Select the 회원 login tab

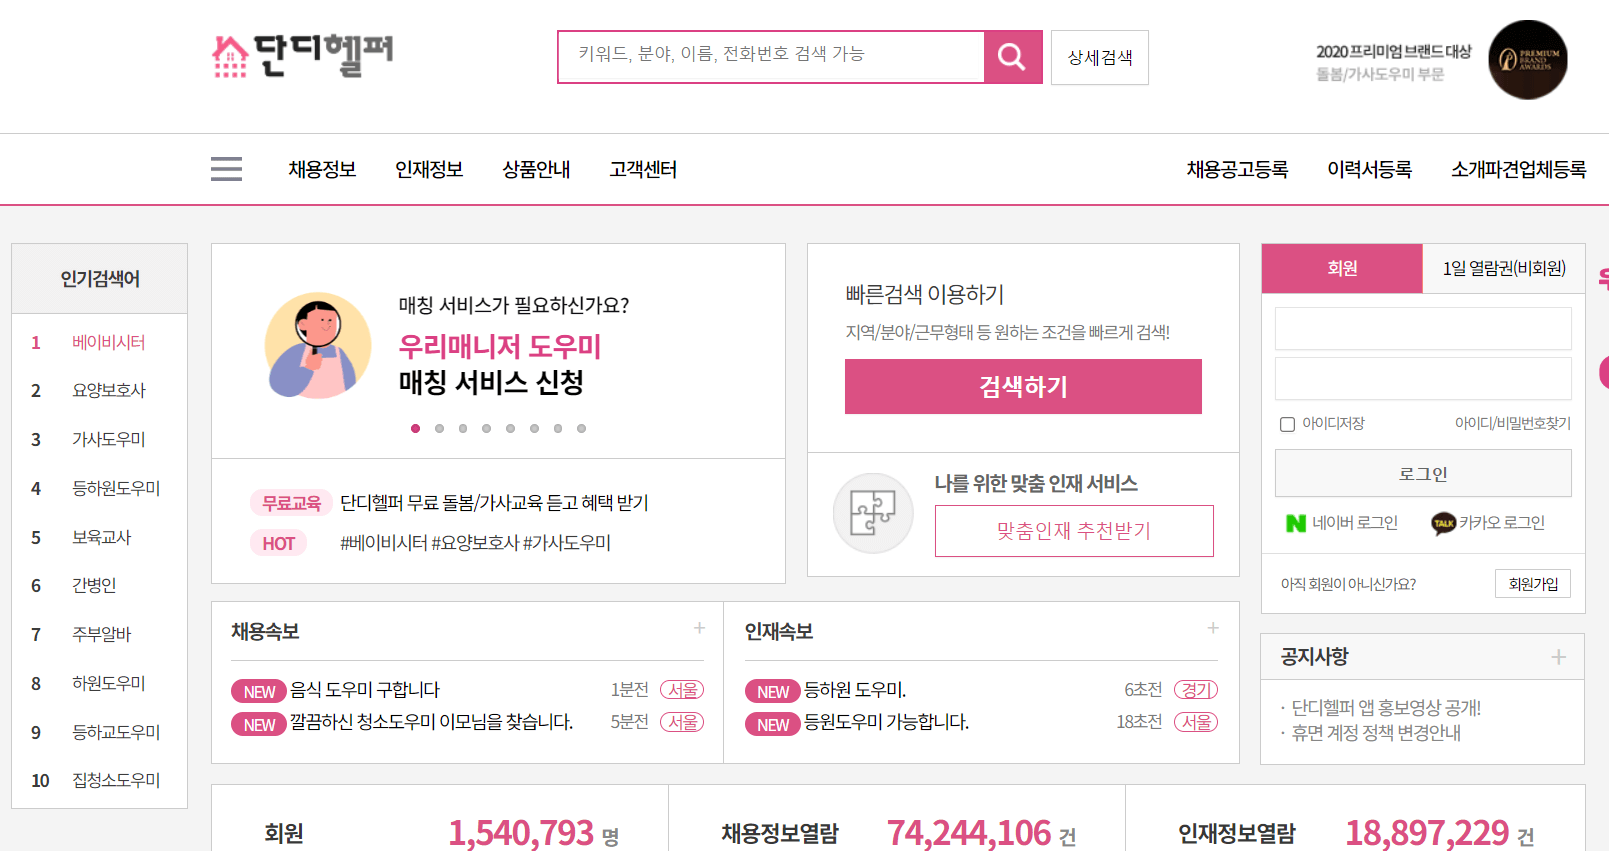[1341, 269]
